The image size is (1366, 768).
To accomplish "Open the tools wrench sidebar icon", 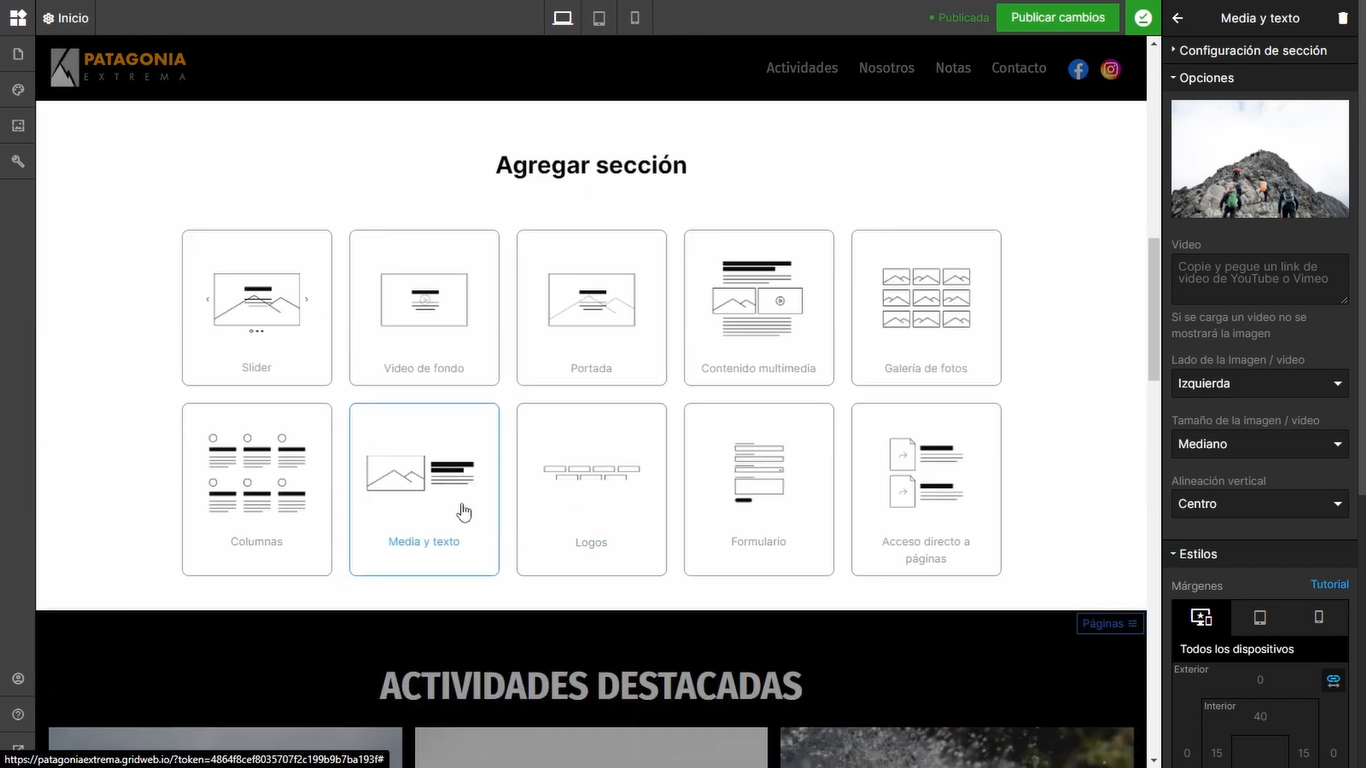I will pyautogui.click(x=18, y=161).
